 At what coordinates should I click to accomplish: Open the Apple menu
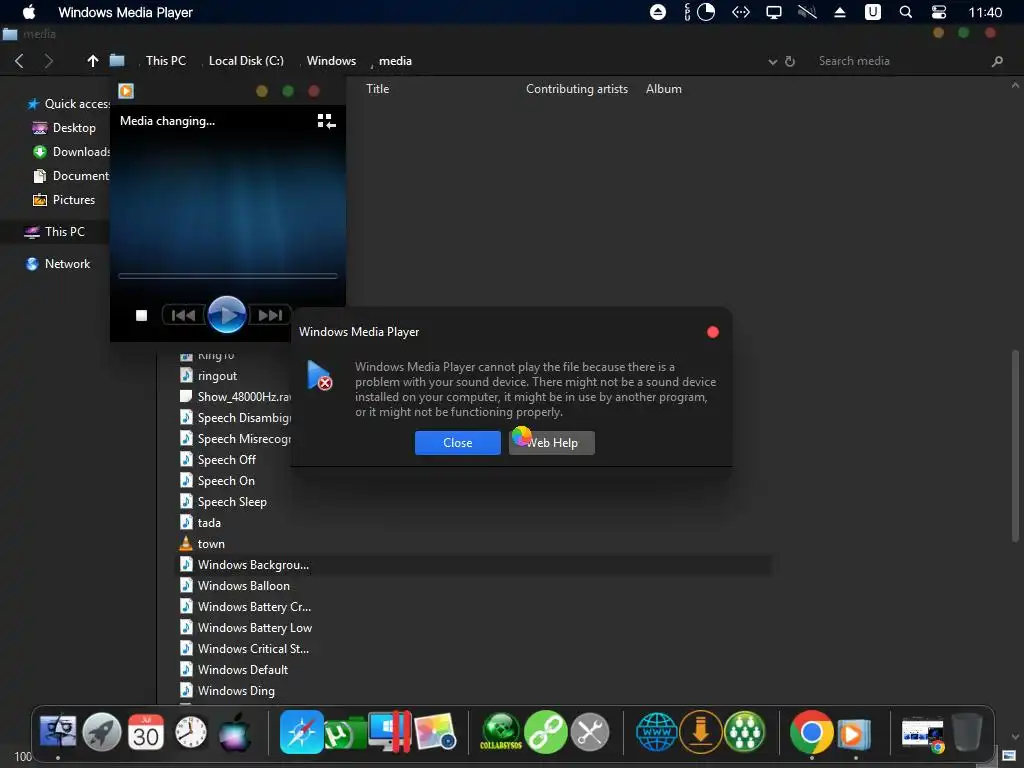(29, 12)
